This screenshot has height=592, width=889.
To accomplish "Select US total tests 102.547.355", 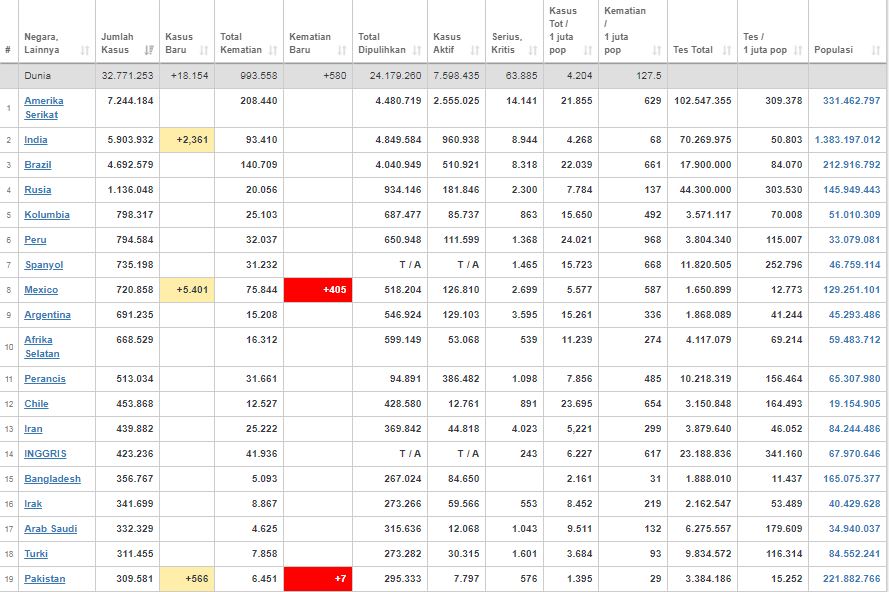I will click(x=702, y=100).
